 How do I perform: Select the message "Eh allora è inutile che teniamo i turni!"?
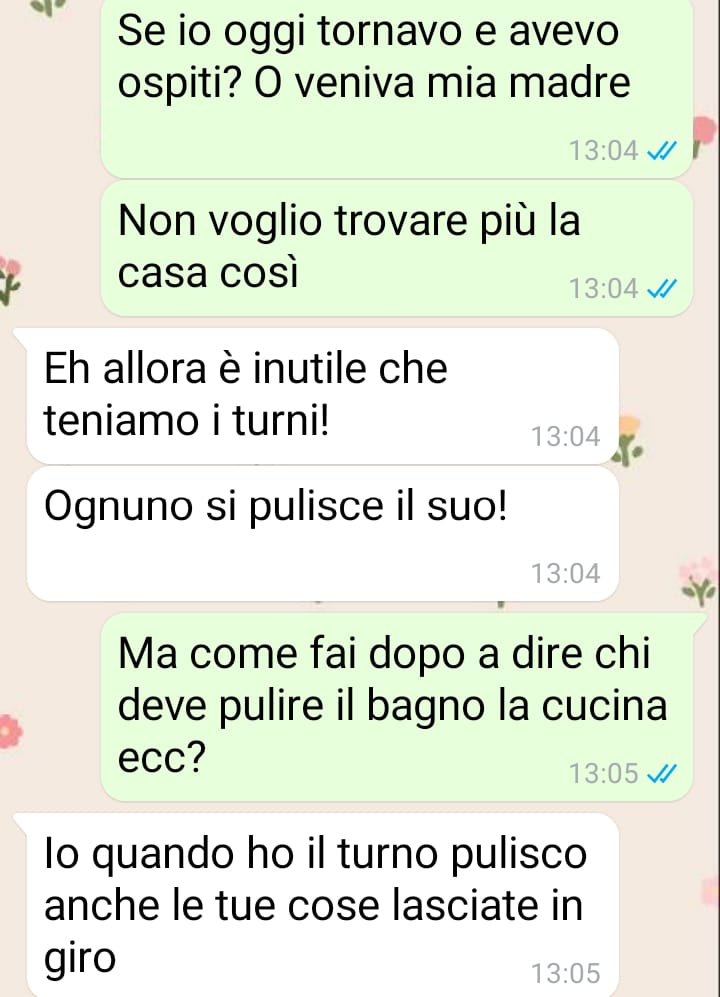322,395
